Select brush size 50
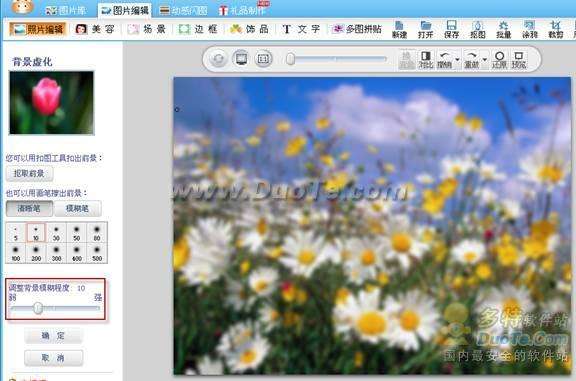This screenshot has width=576, height=381. (76, 233)
